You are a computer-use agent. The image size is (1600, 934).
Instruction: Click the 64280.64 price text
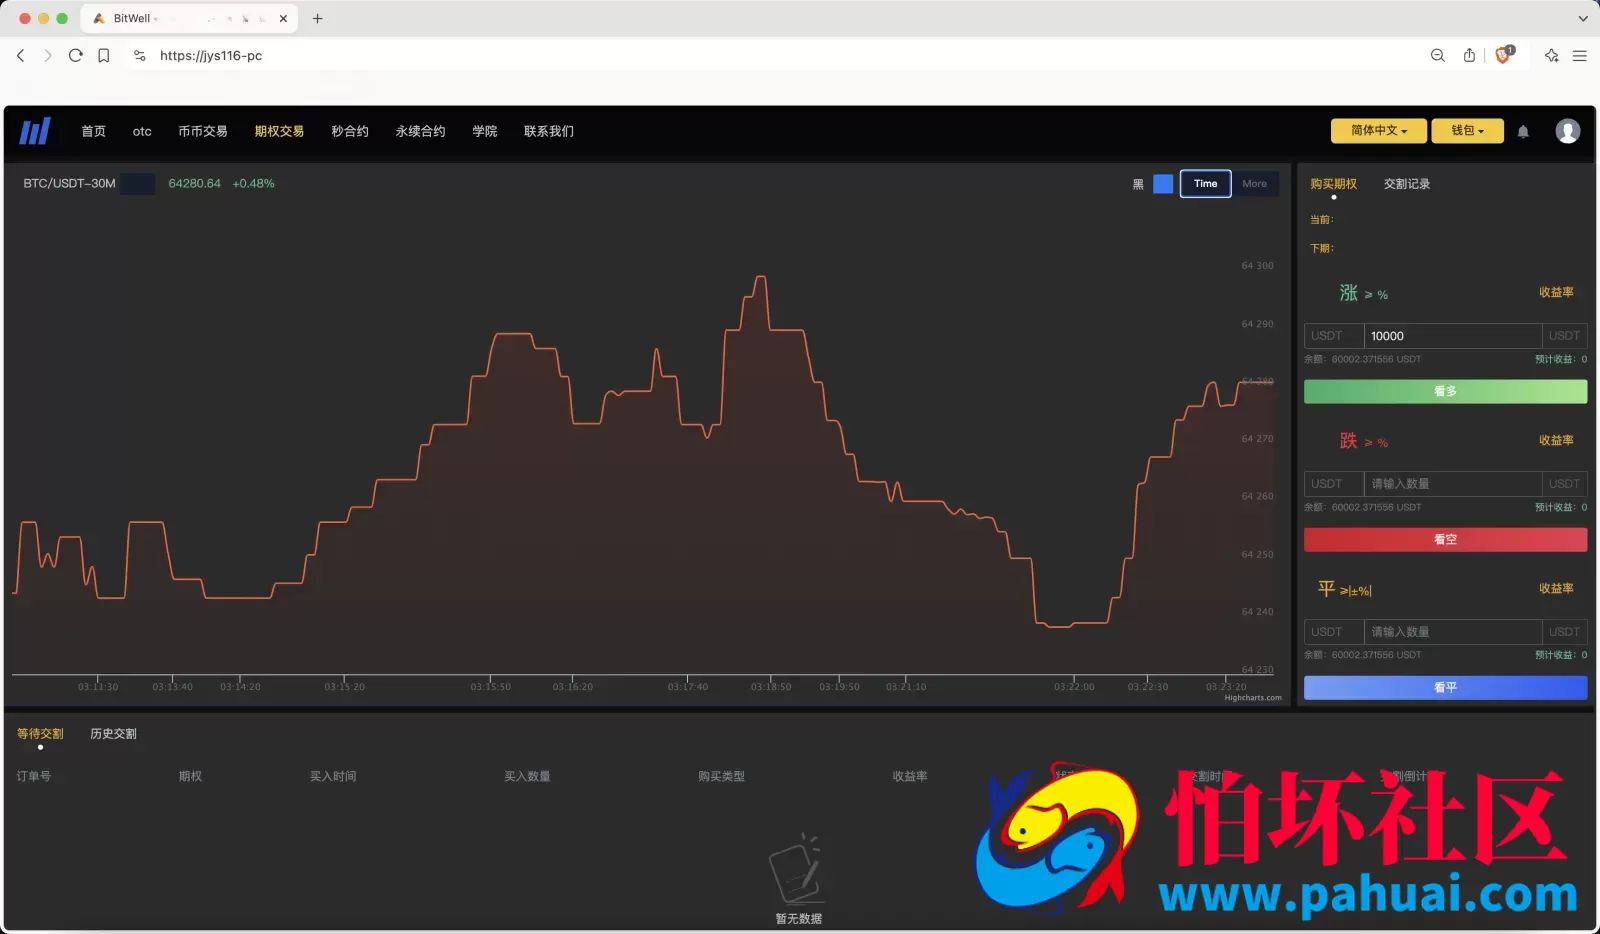[x=194, y=184]
